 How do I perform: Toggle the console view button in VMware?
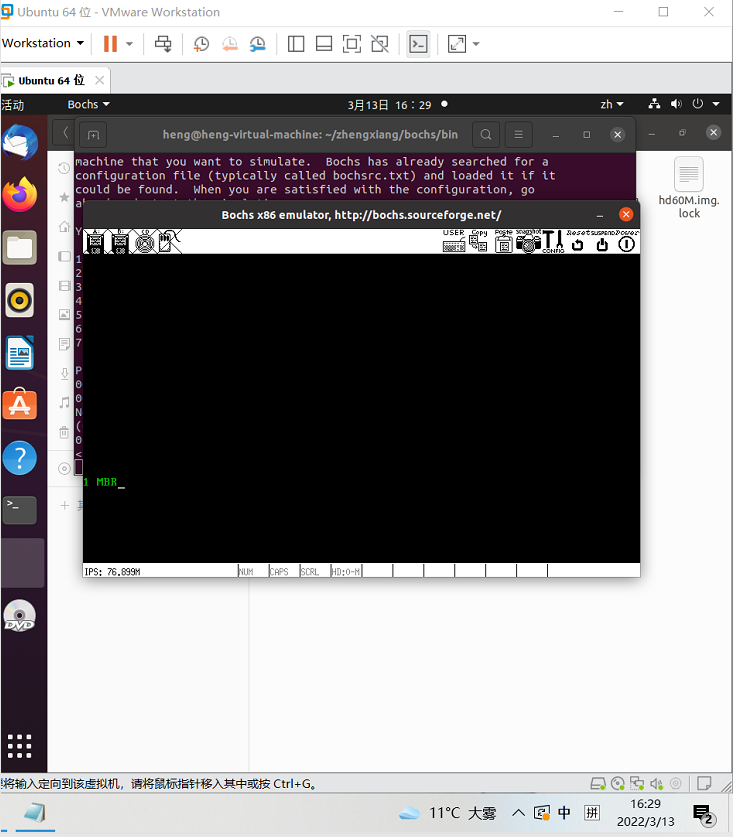click(x=418, y=44)
